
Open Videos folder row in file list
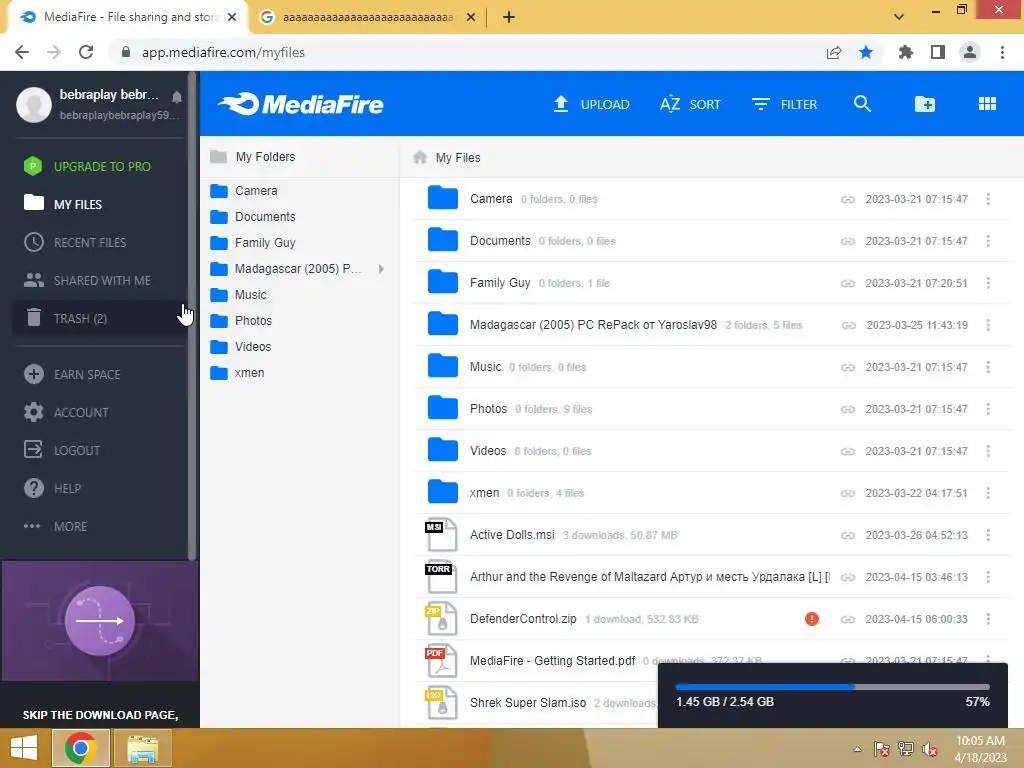click(x=712, y=451)
